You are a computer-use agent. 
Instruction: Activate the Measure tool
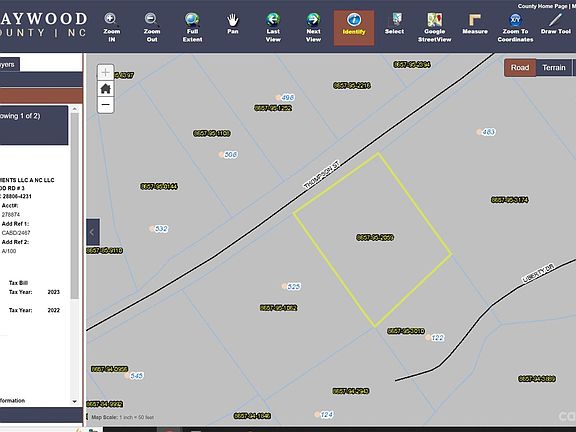click(475, 24)
